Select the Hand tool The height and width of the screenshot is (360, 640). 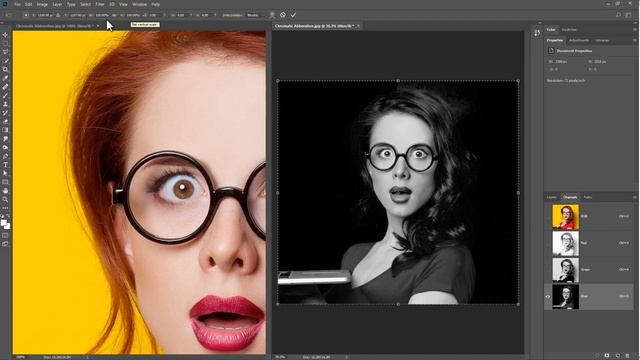(5, 191)
